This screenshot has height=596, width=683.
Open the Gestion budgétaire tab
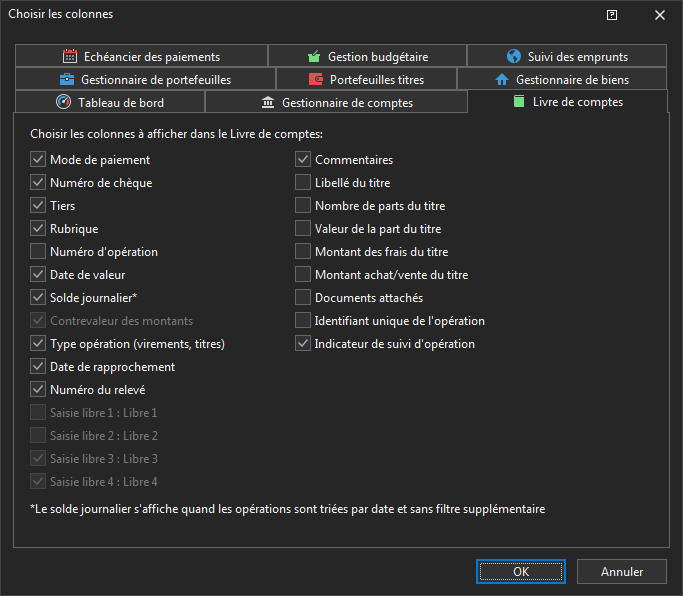368,56
